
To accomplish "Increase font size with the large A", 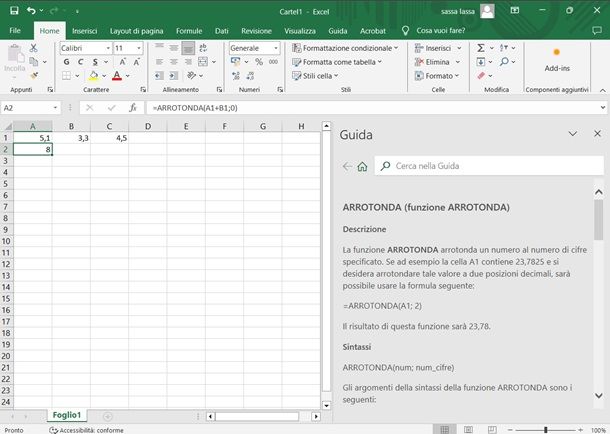I will pos(123,62).
